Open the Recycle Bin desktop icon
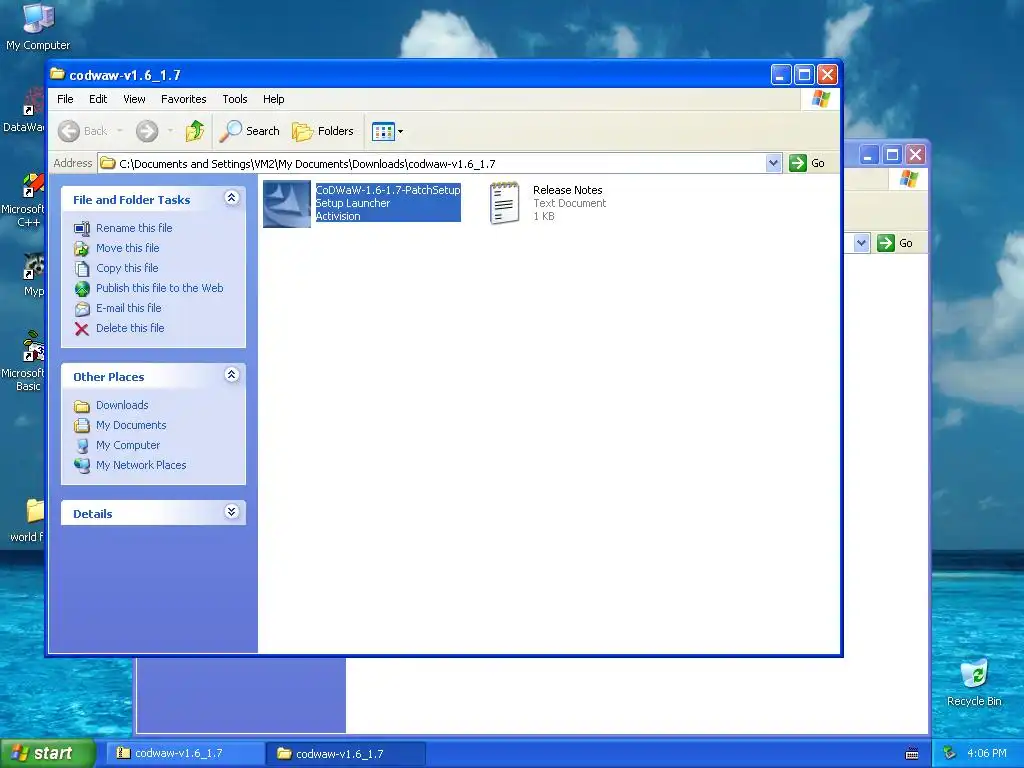Viewport: 1024px width, 768px height. [974, 683]
